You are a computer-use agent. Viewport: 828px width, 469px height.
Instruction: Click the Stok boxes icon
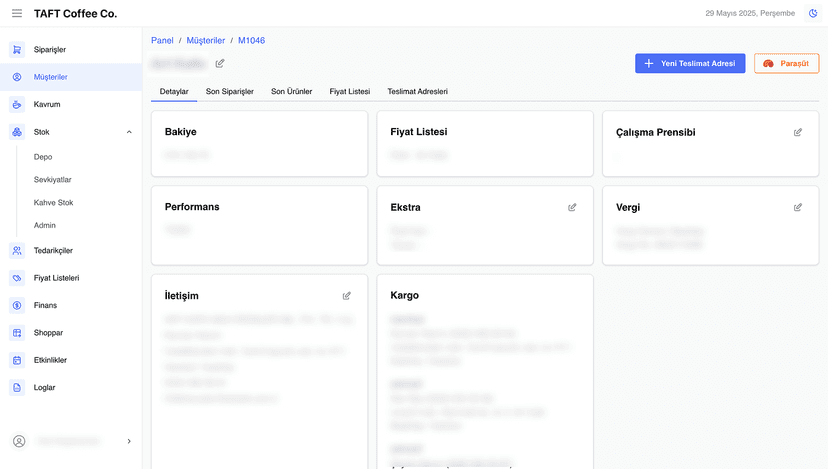[x=17, y=132]
